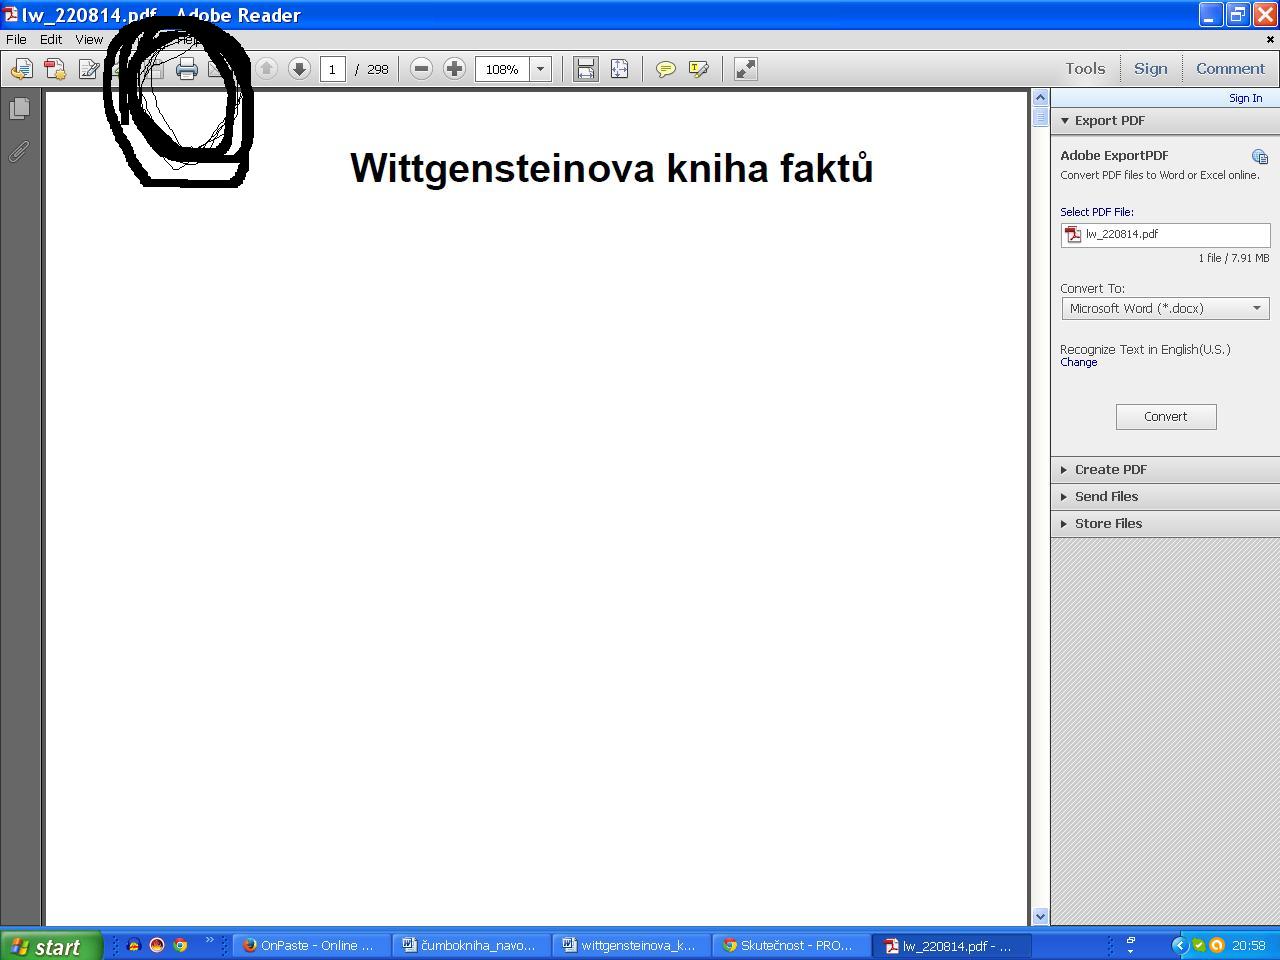Screen dimensions: 1280x960
Task: Zoom in using the plus icon
Action: point(454,69)
